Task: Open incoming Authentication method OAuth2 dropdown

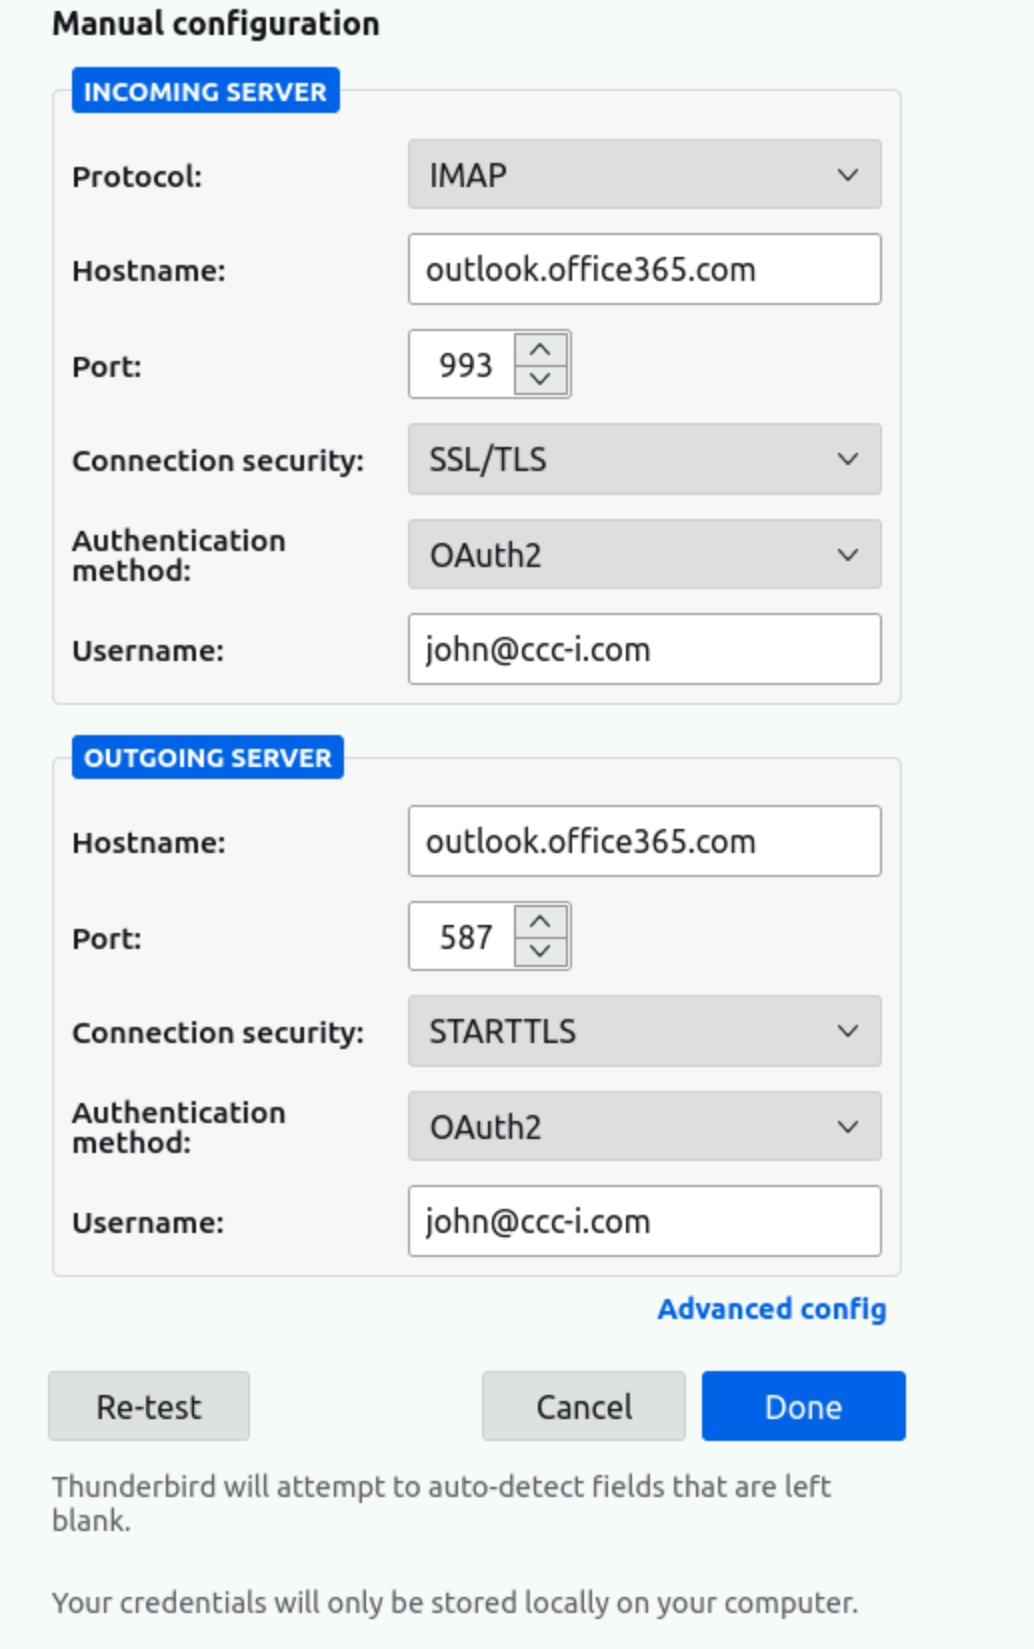Action: pos(644,555)
